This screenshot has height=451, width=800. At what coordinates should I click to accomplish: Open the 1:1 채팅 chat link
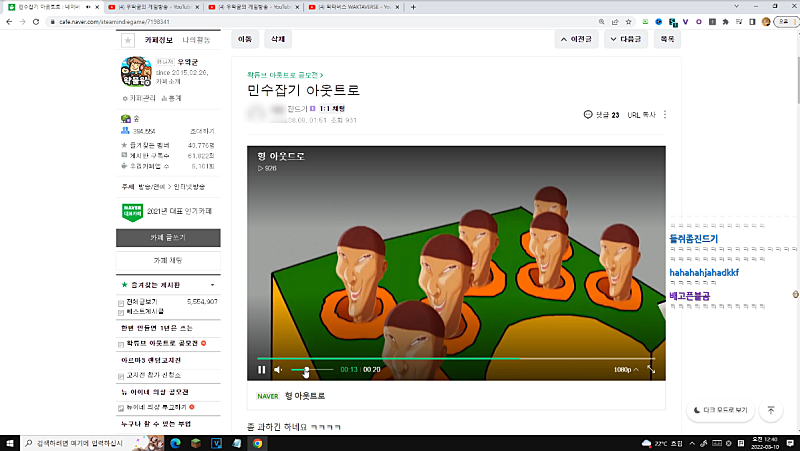click(x=332, y=109)
